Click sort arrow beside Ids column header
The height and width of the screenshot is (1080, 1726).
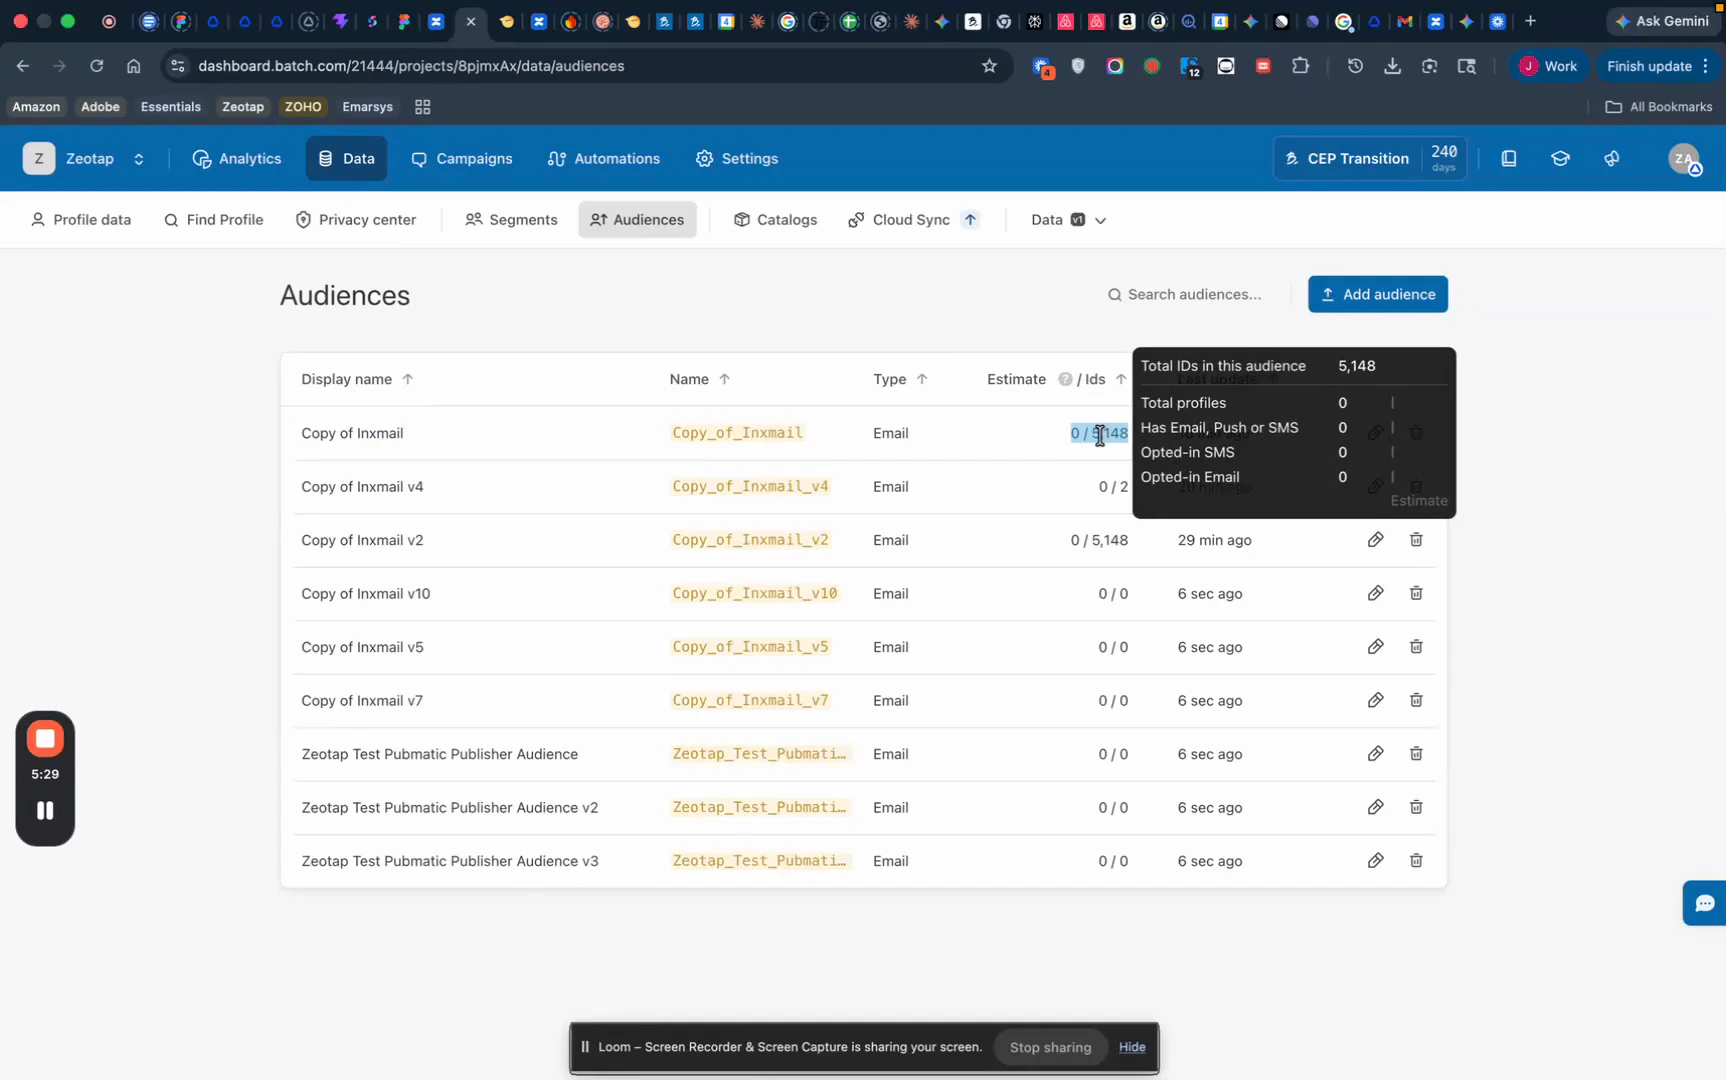(x=1121, y=379)
